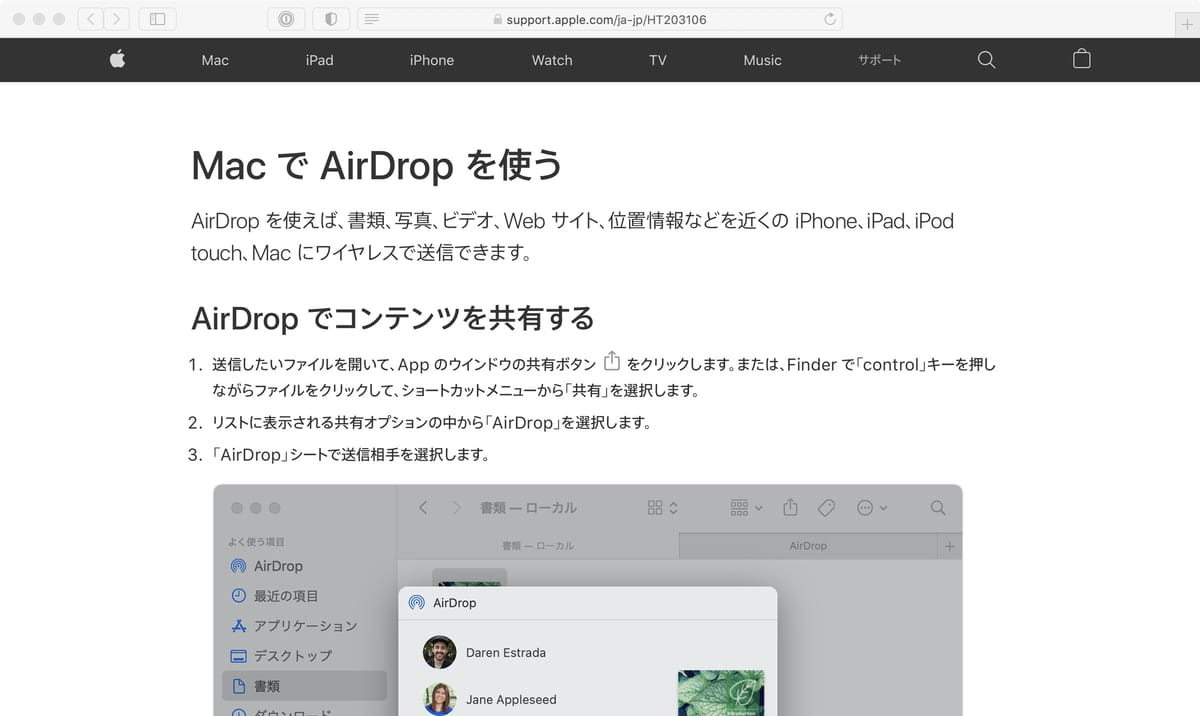Open the TV navigation item
The height and width of the screenshot is (716, 1200).
coord(658,60)
